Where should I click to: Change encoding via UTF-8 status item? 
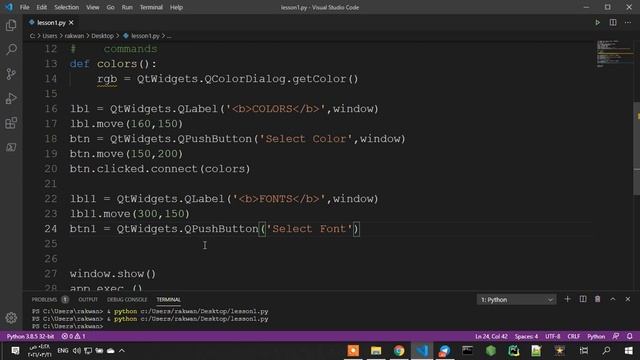(553, 336)
